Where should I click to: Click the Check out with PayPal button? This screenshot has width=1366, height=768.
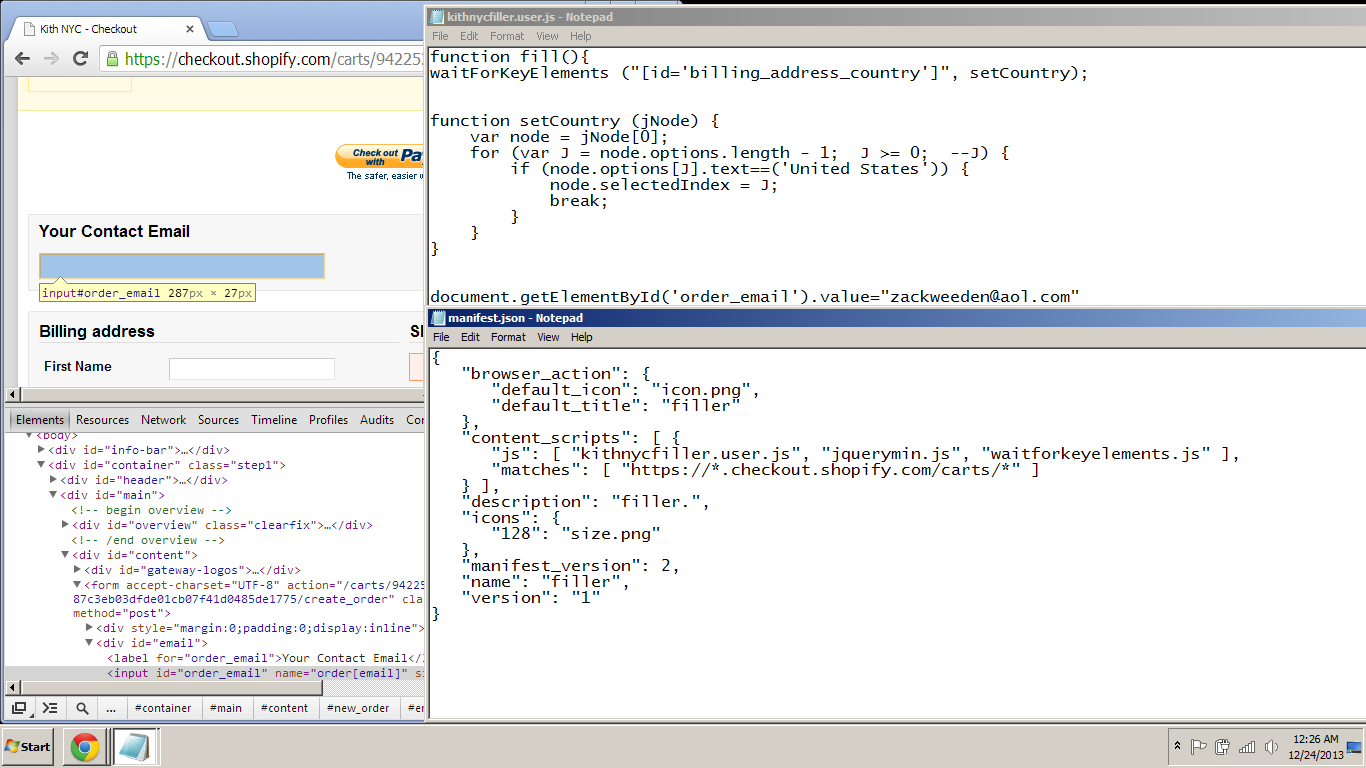(x=380, y=157)
